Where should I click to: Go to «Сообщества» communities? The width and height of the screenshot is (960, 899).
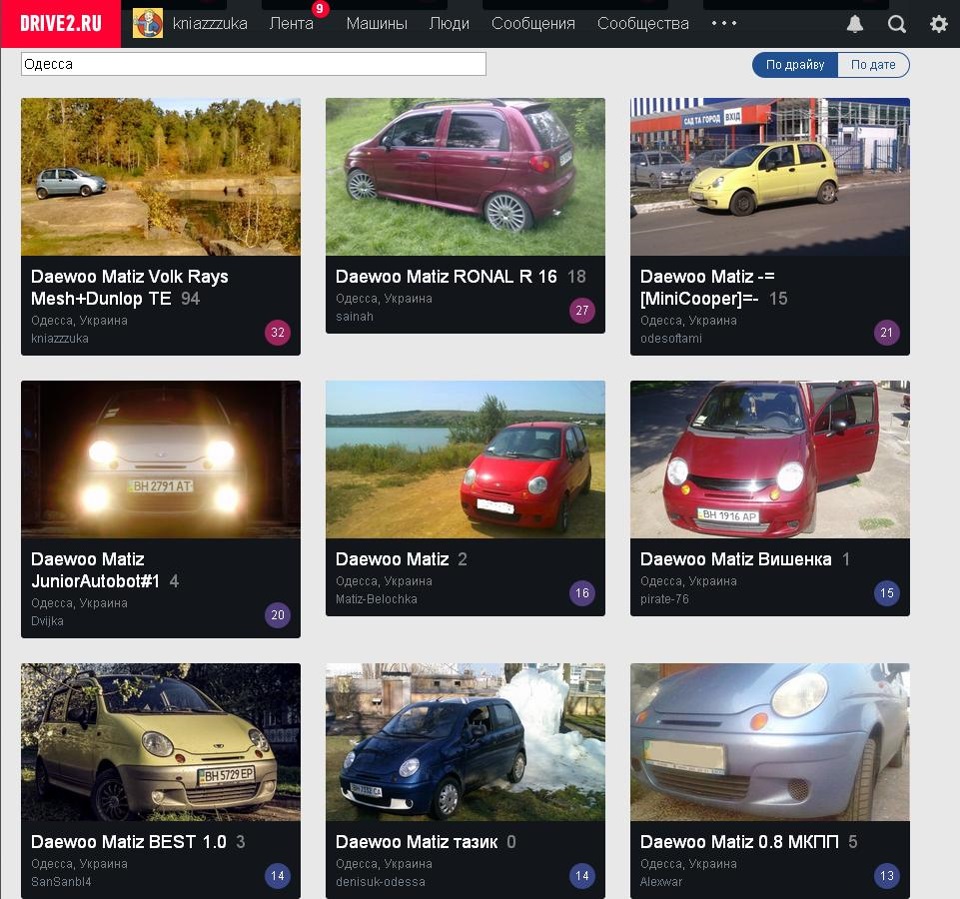pyautogui.click(x=643, y=23)
